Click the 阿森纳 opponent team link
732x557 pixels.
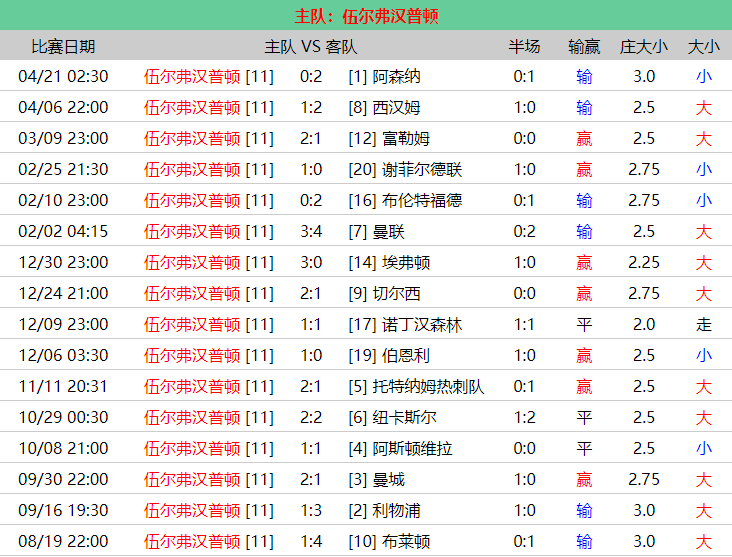pos(396,76)
